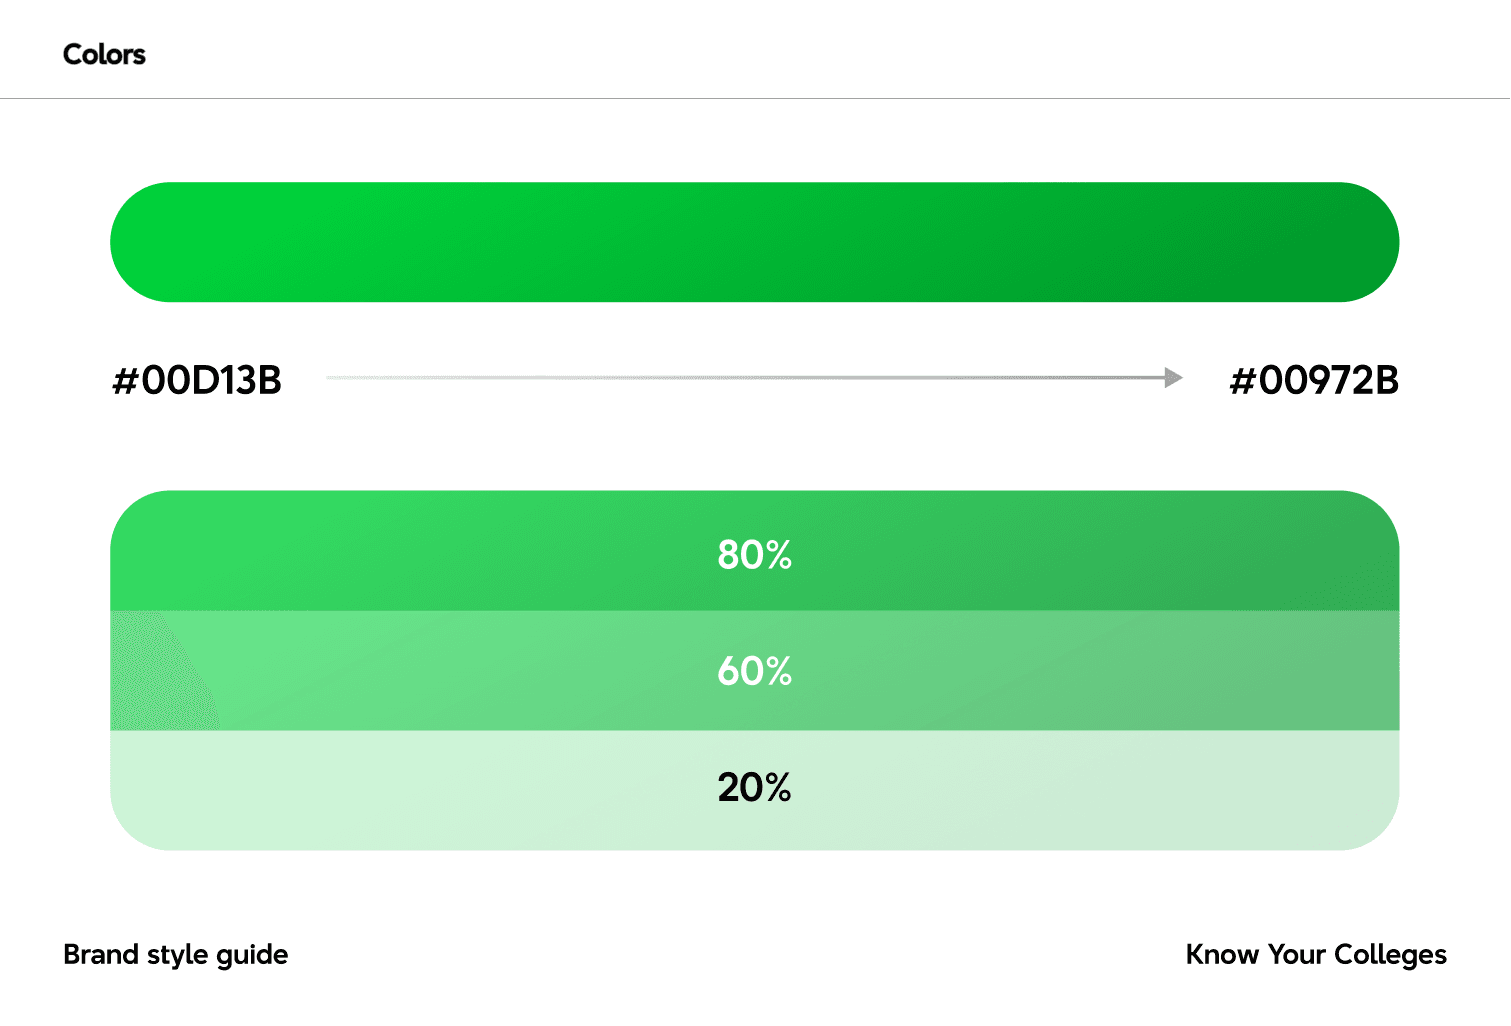Click the white "80%" text label
Image resolution: width=1511 pixels, height=1026 pixels.
click(755, 555)
